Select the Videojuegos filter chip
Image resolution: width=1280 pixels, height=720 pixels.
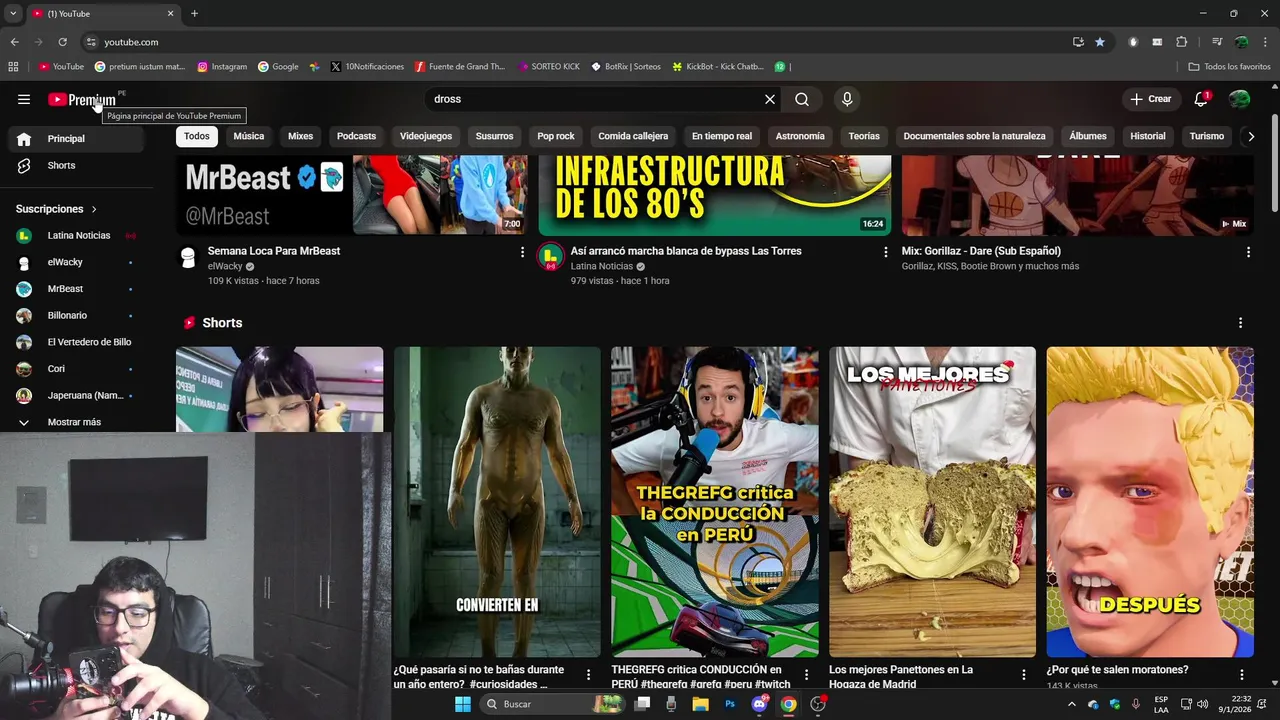click(426, 136)
